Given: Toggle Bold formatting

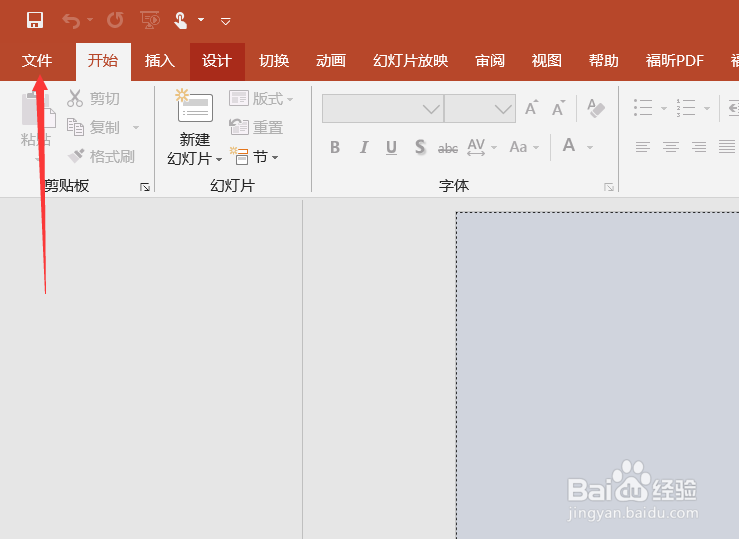Looking at the screenshot, I should pyautogui.click(x=335, y=147).
